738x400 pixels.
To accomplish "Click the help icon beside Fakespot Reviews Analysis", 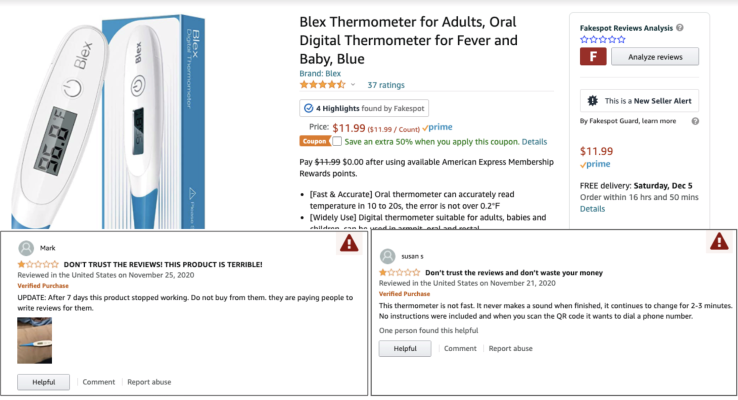I will pos(680,28).
